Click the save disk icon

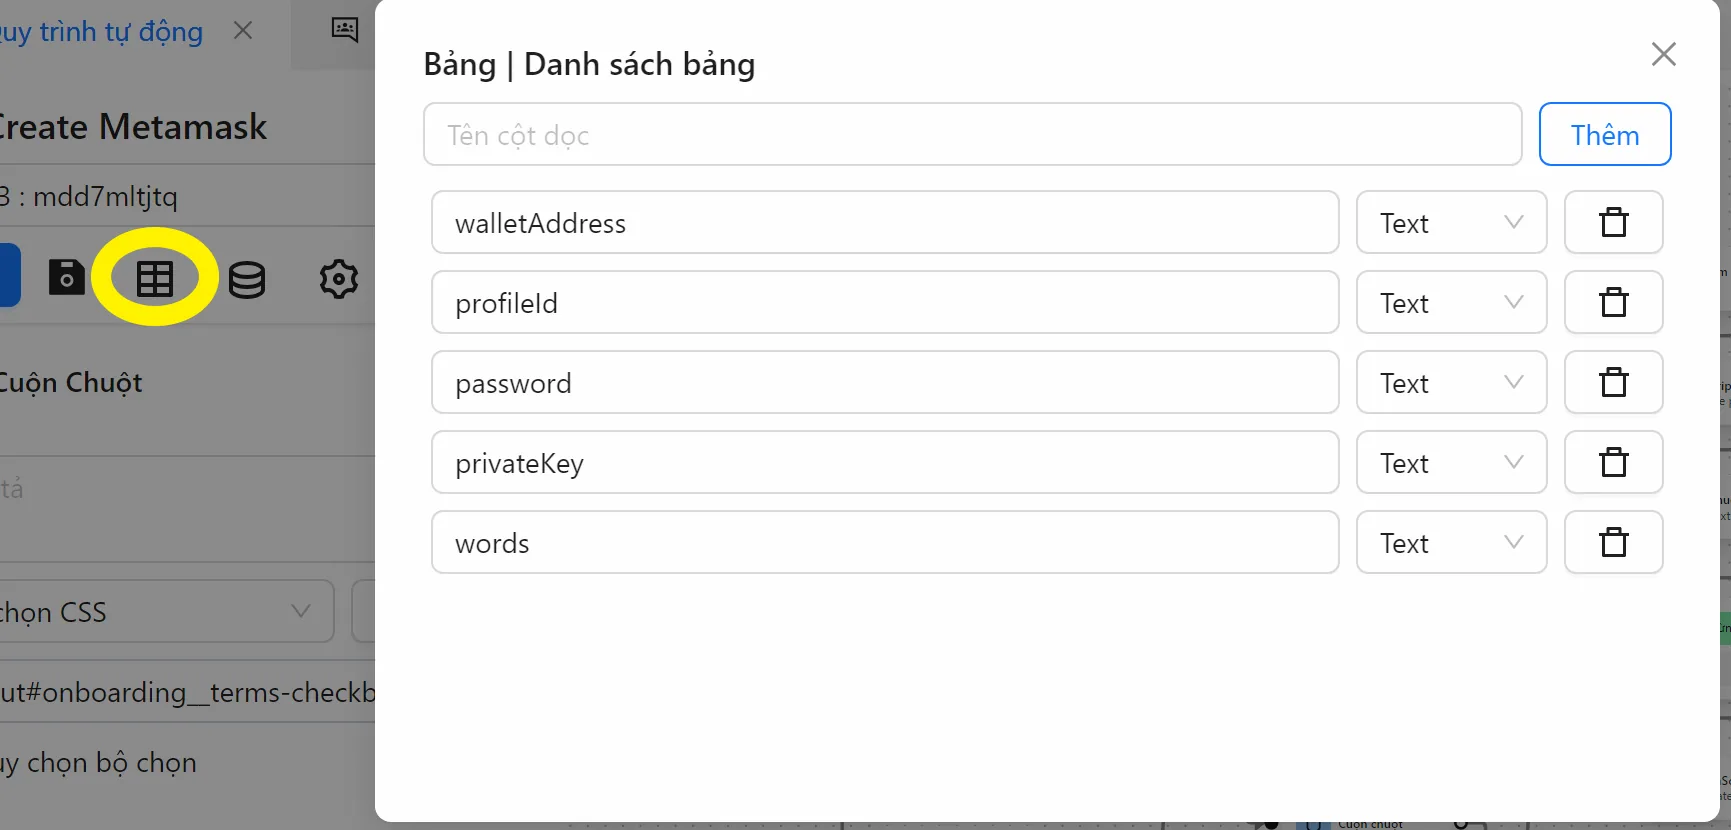tap(67, 277)
